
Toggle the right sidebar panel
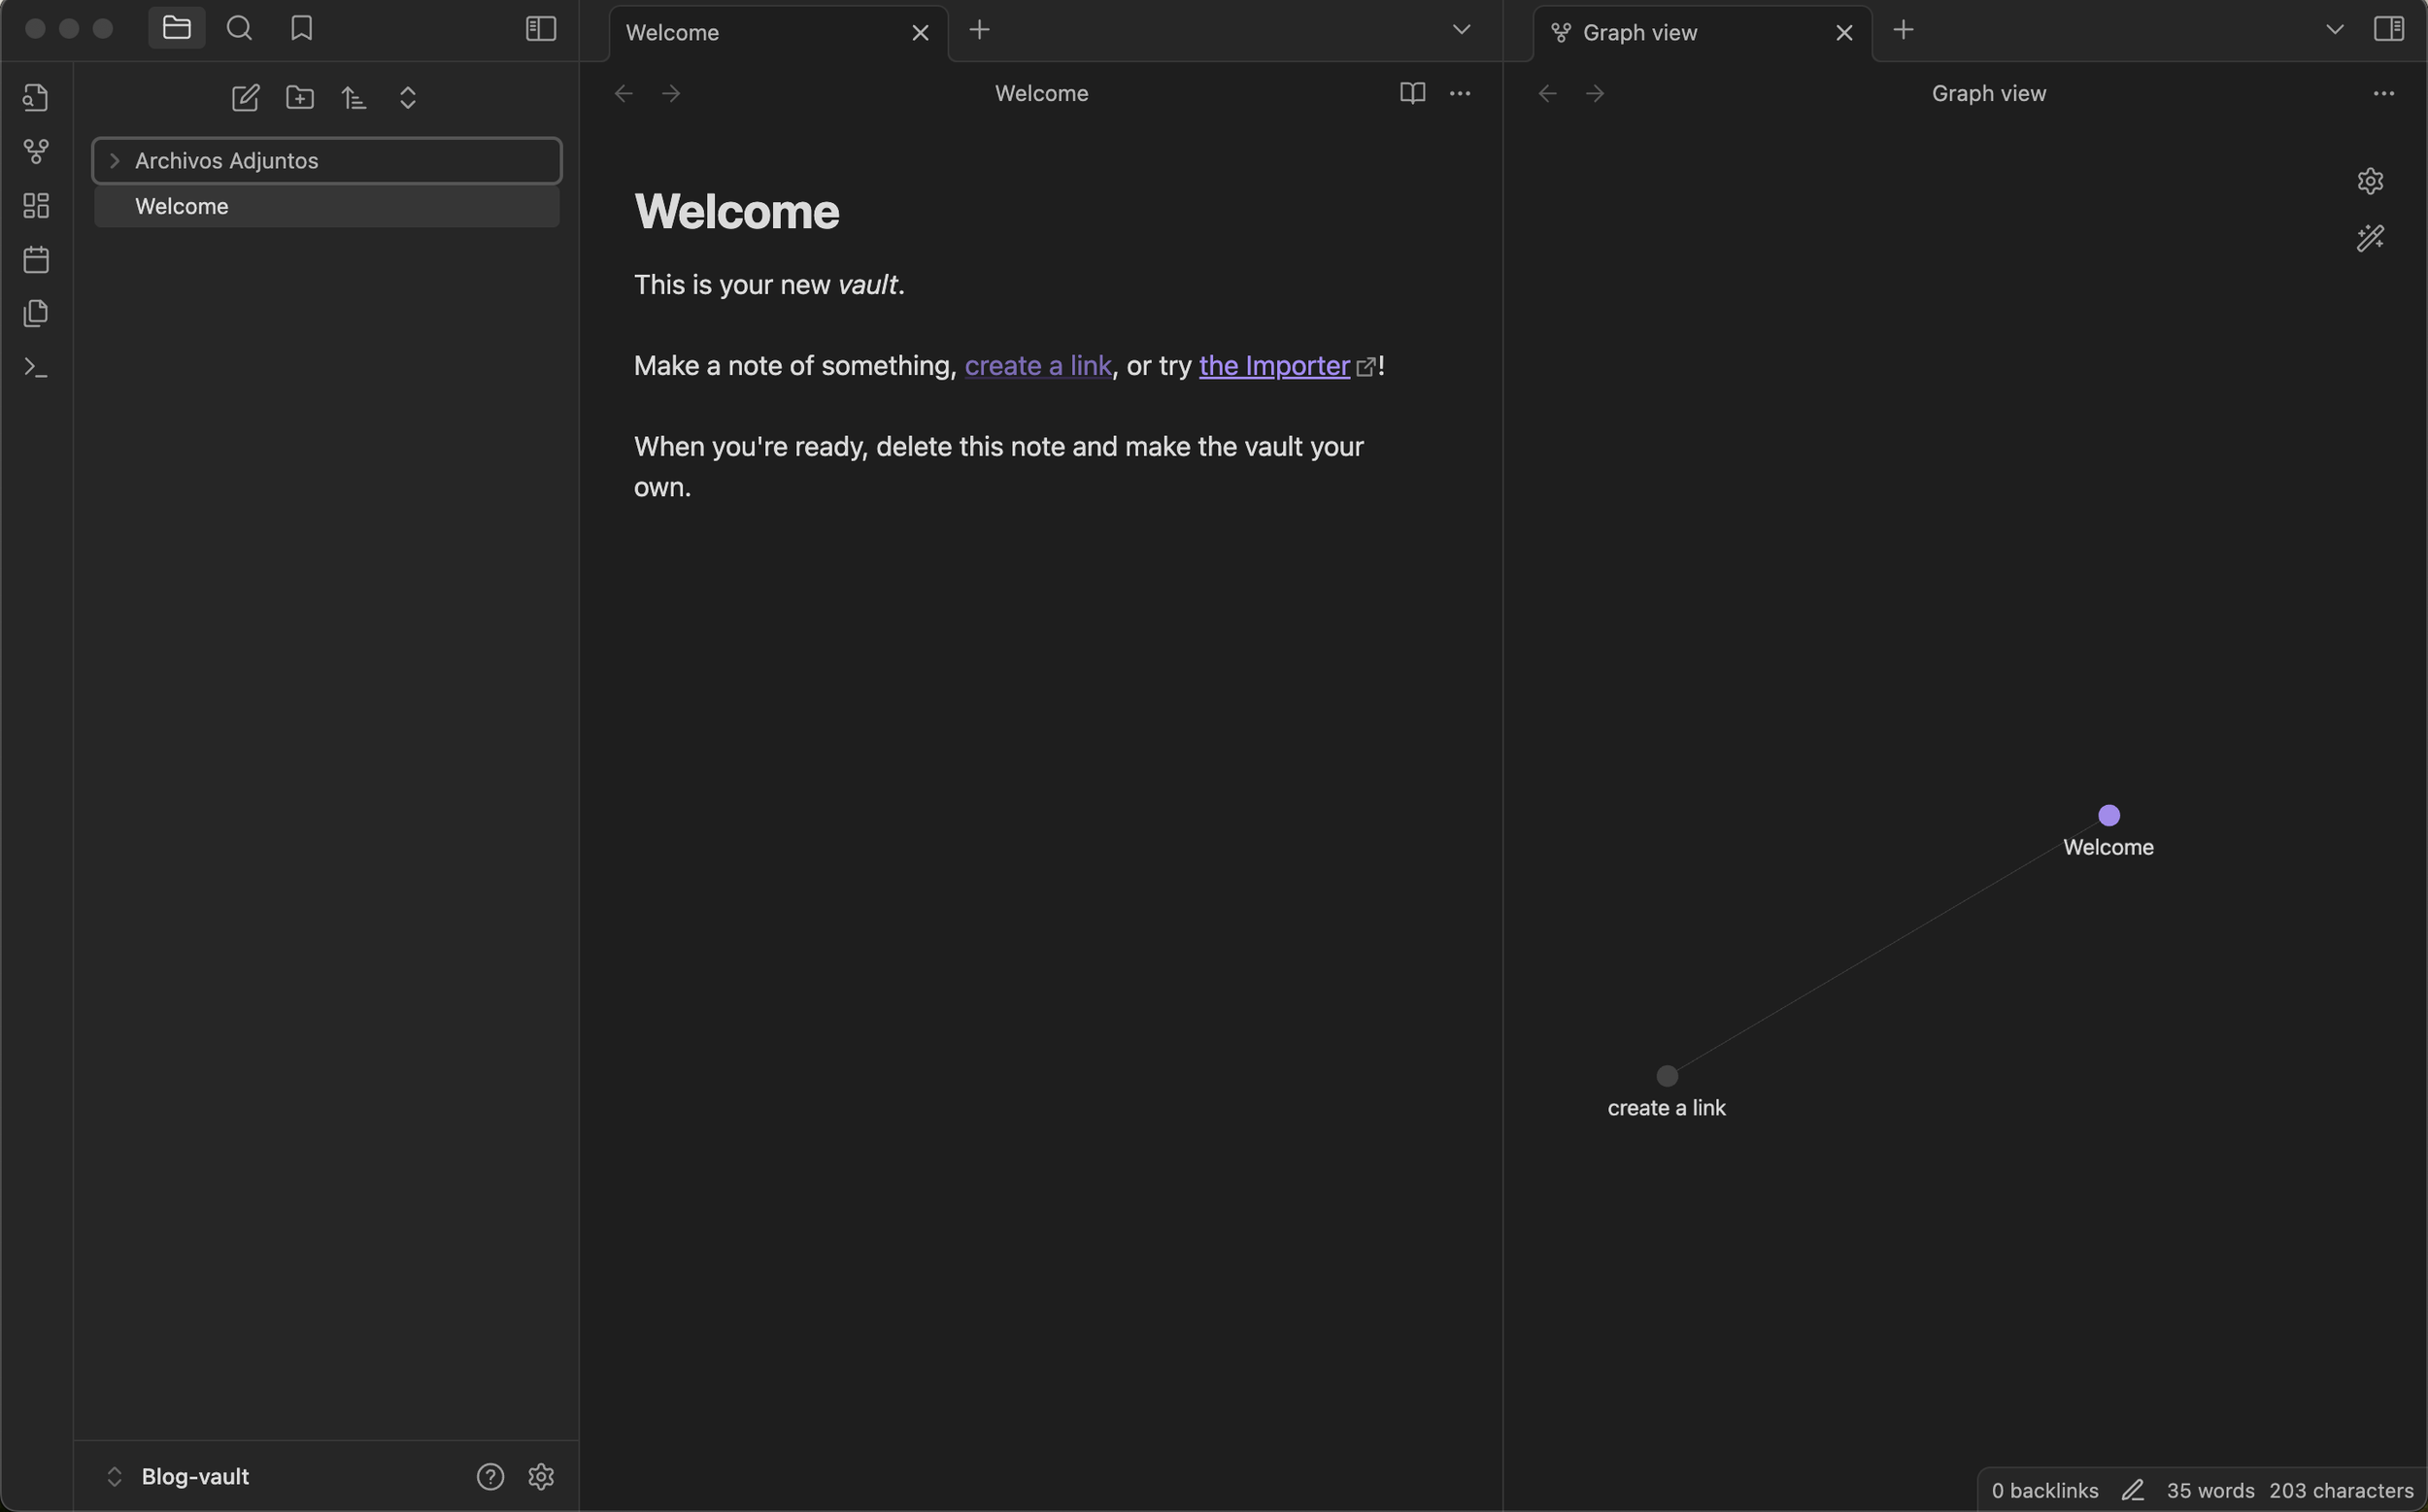pyautogui.click(x=2388, y=28)
